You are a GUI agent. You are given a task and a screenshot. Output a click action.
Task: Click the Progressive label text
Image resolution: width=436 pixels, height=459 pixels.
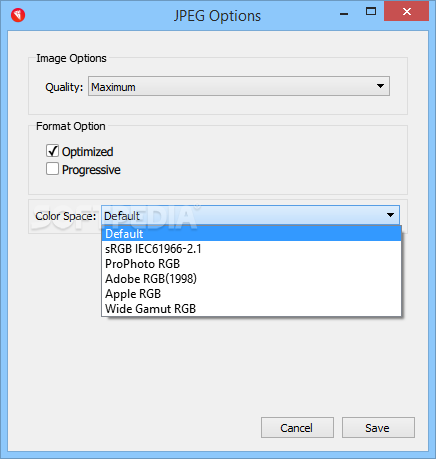click(91, 170)
